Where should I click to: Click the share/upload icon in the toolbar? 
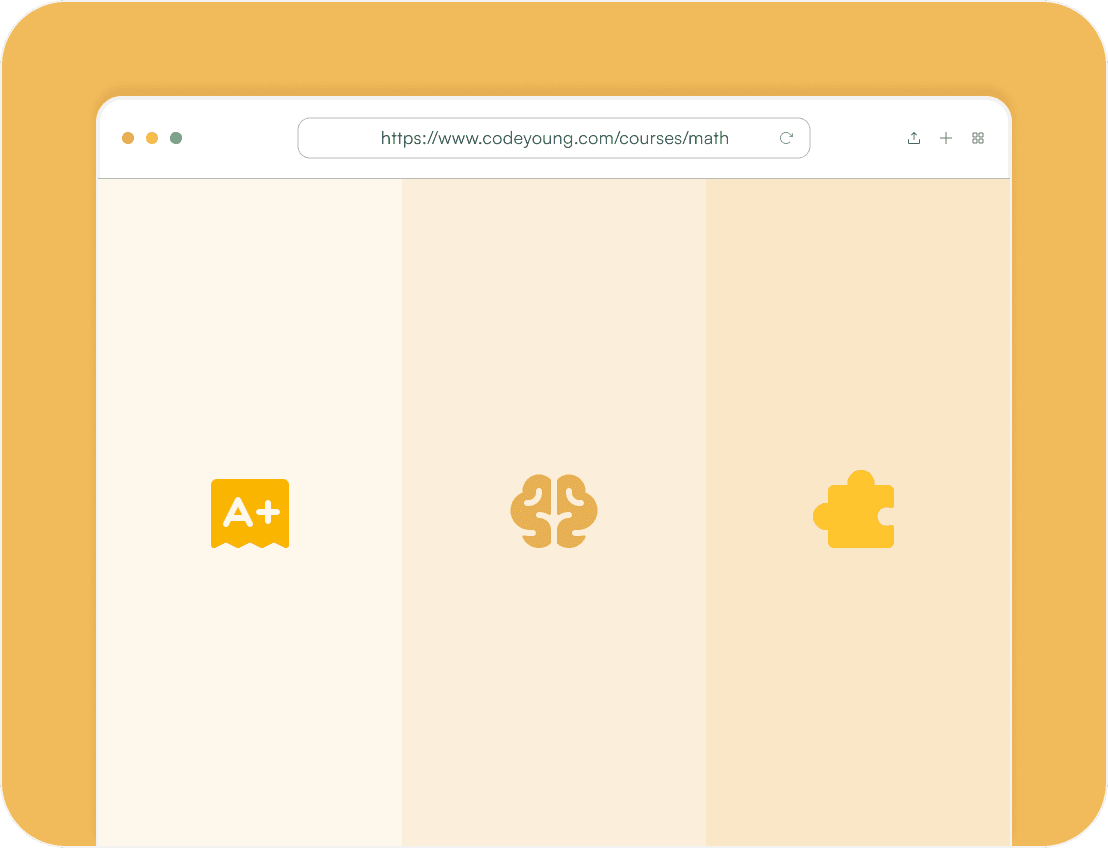pos(914,138)
